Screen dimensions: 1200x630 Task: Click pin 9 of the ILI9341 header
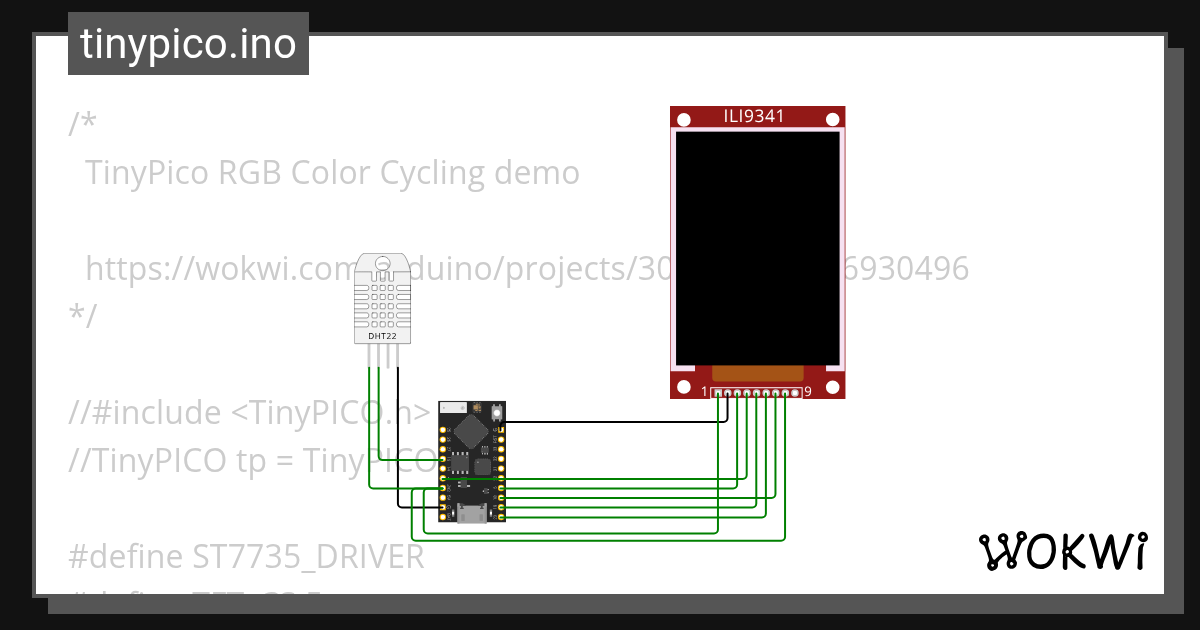click(x=795, y=393)
